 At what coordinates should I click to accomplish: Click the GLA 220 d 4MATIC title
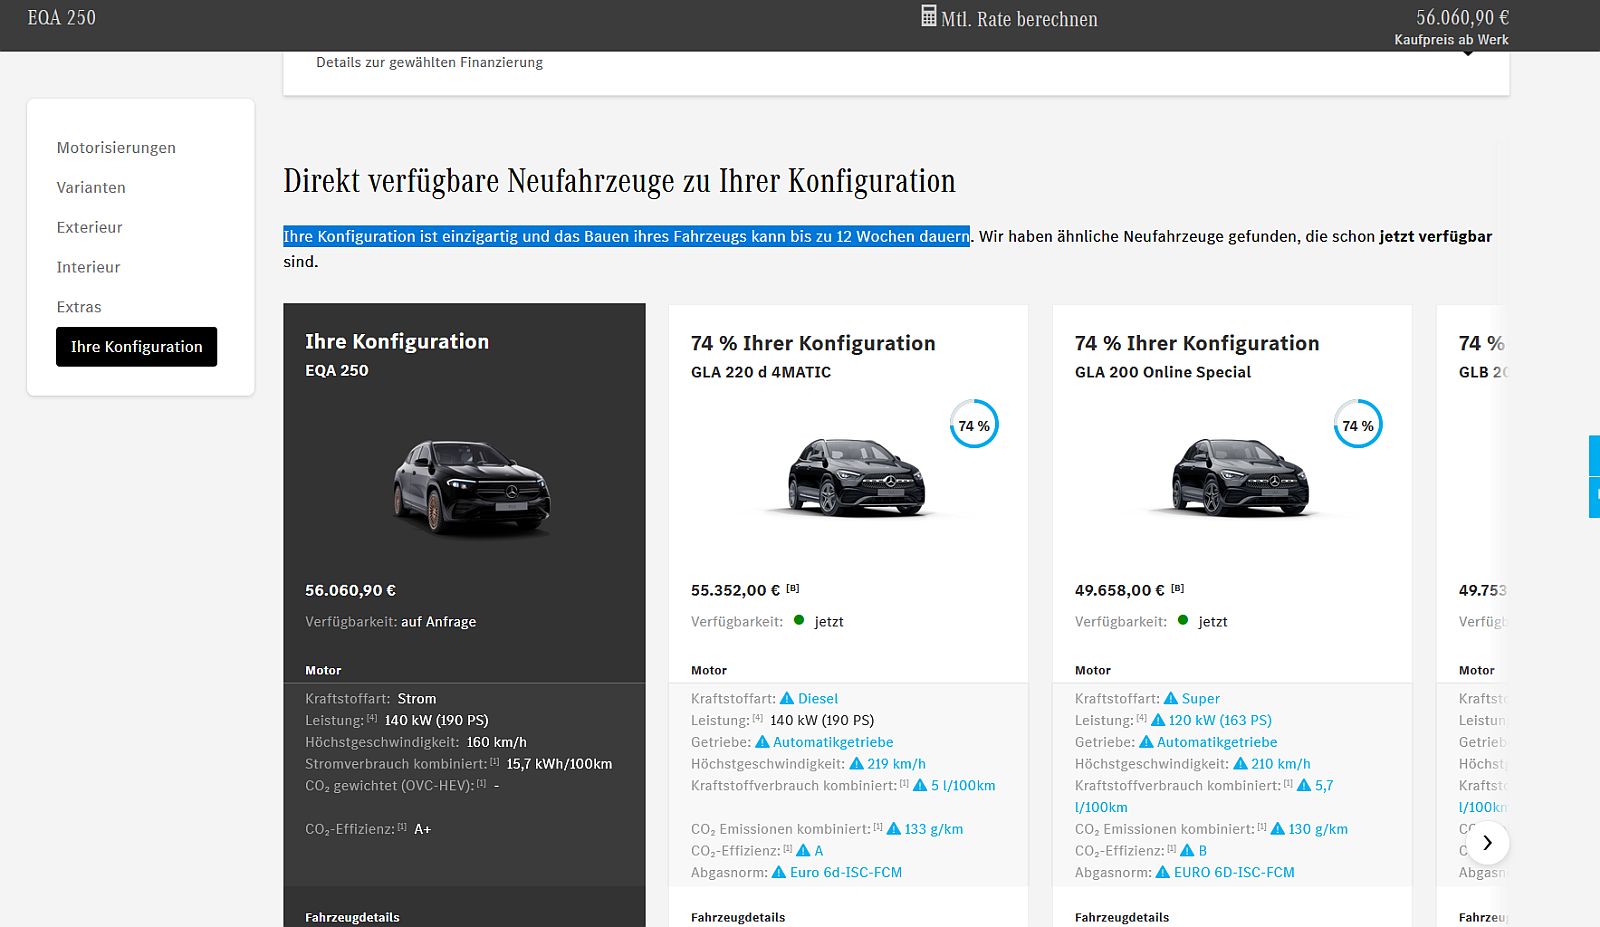point(761,372)
